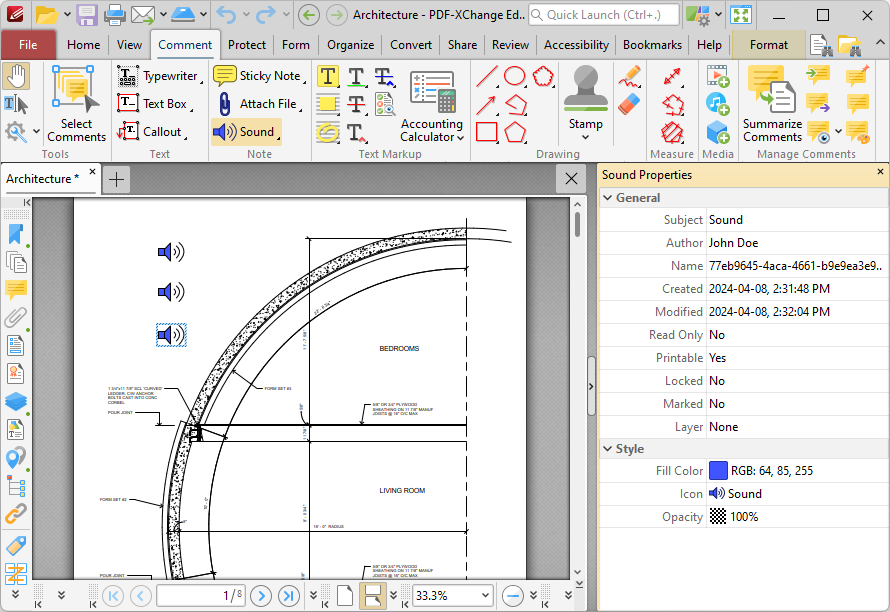Click the page number input field
Screen dimensions: 890x612
coord(201,596)
